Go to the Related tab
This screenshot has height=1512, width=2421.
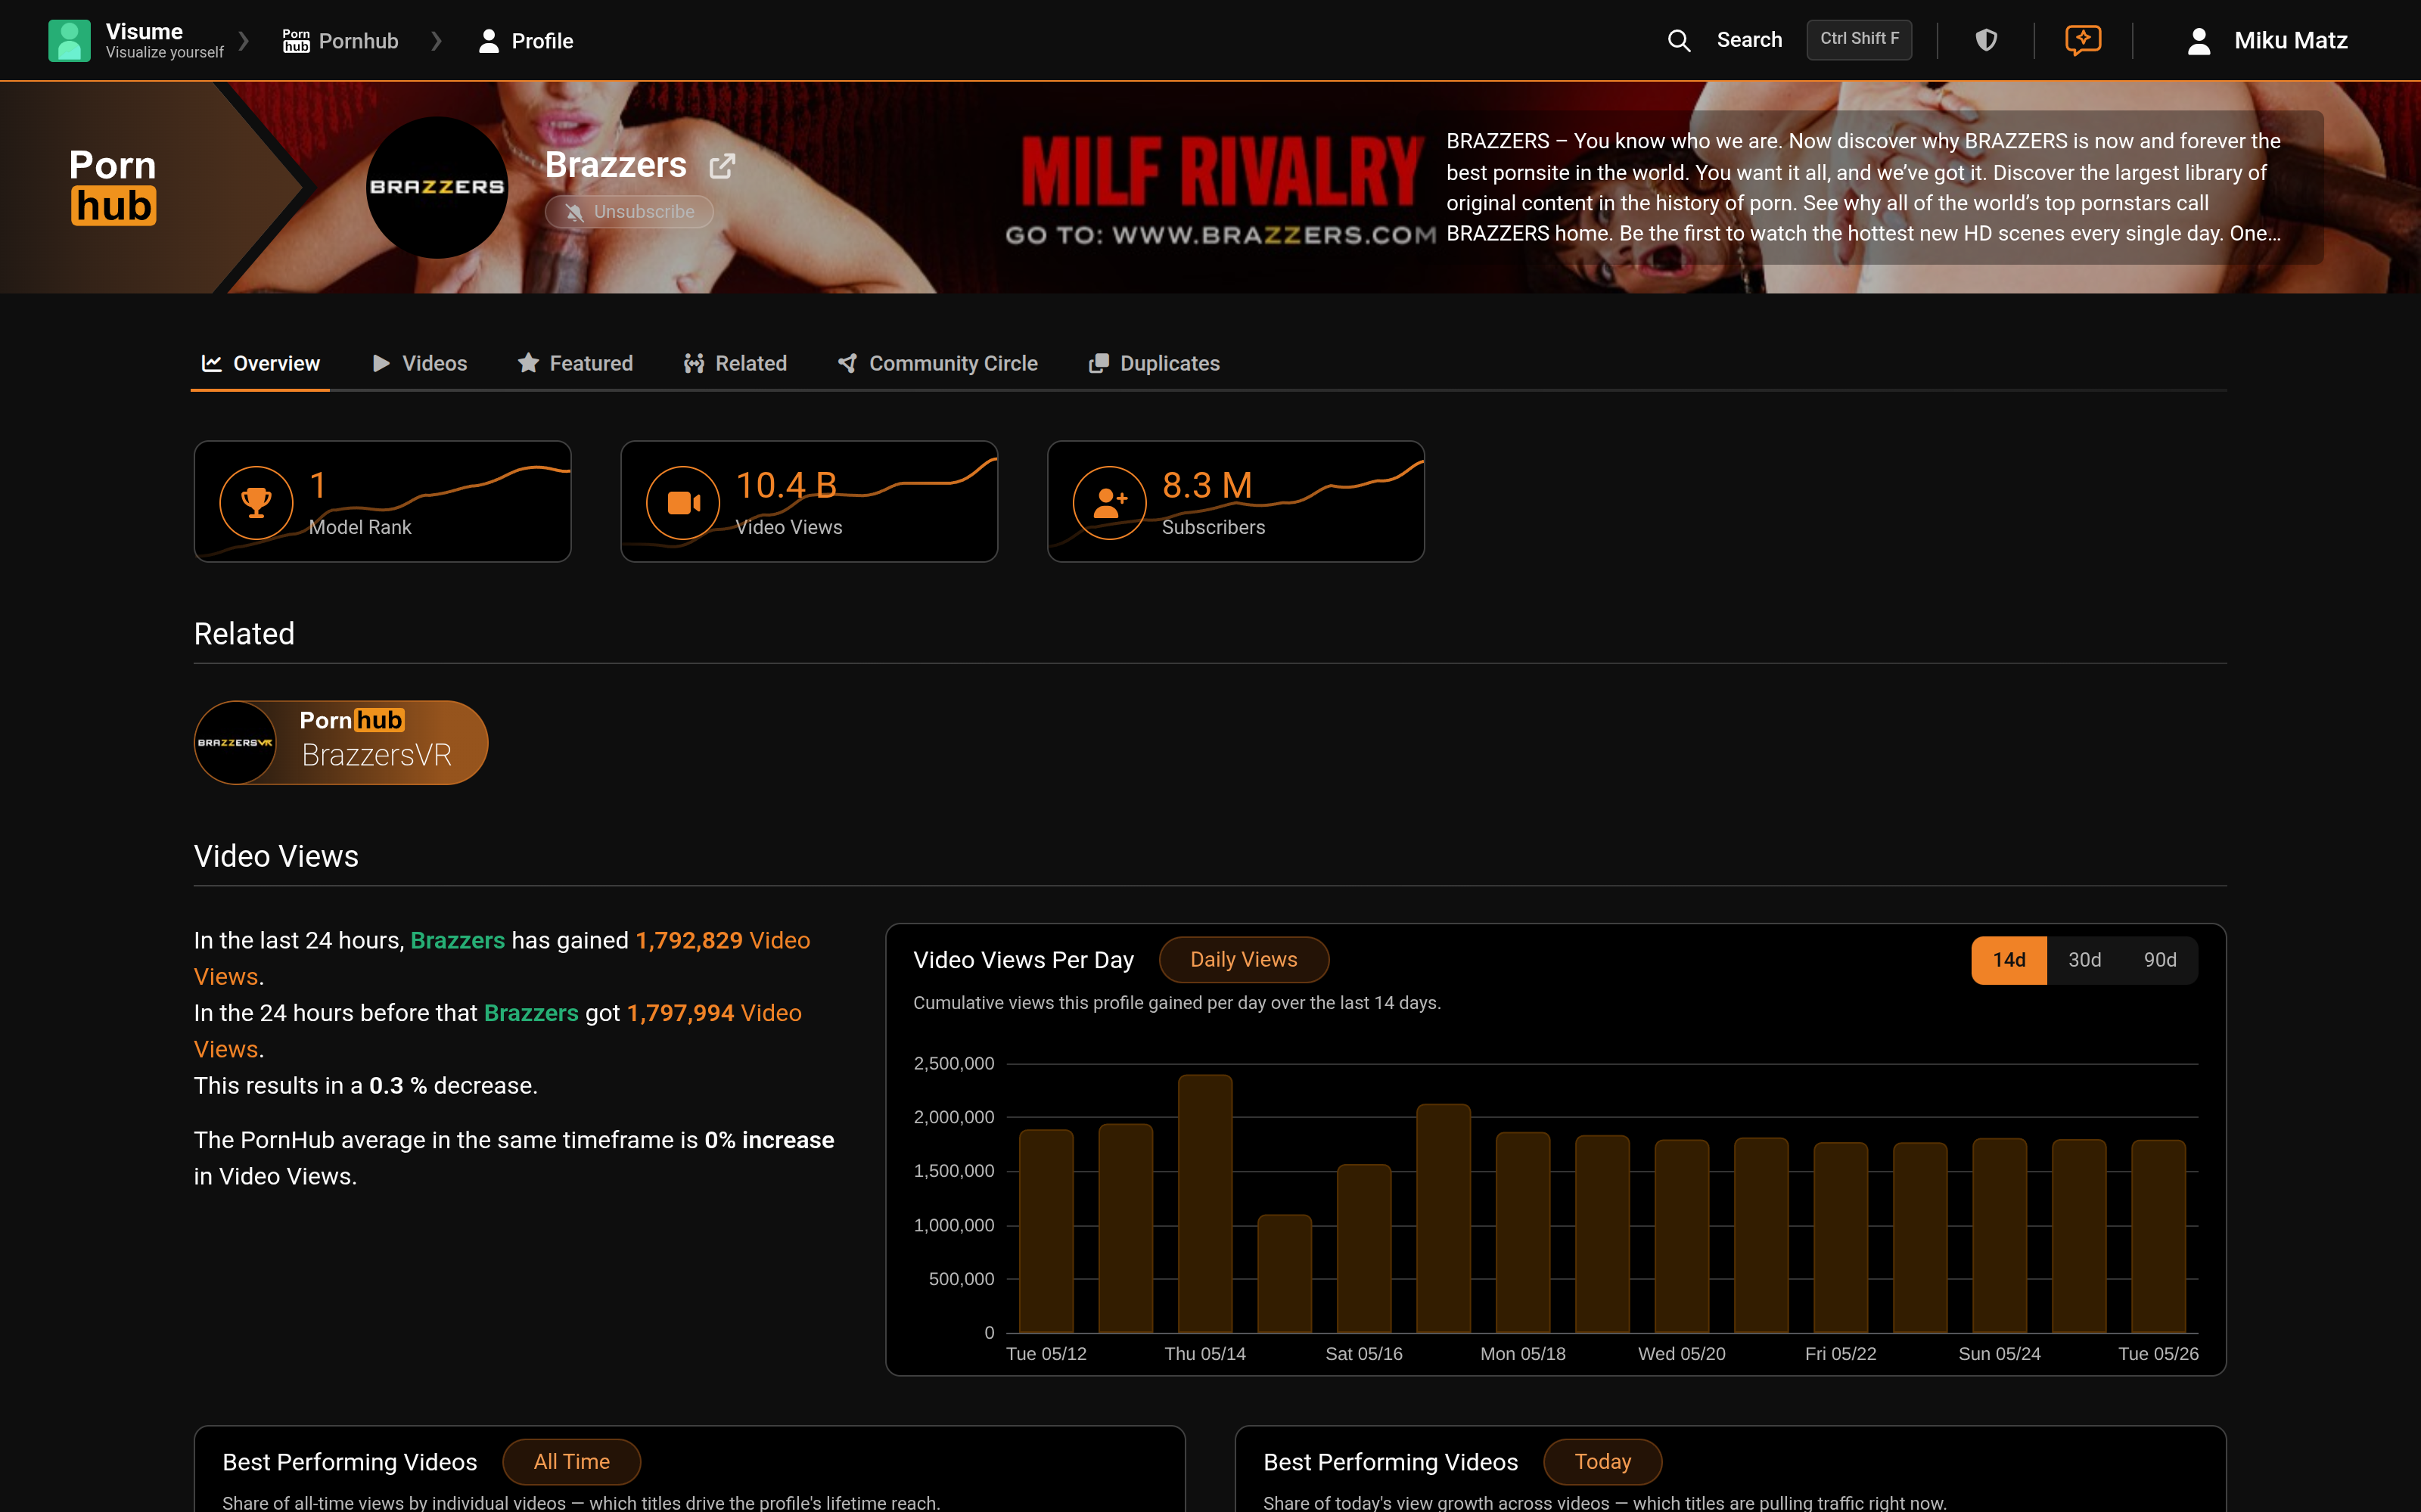pos(735,363)
